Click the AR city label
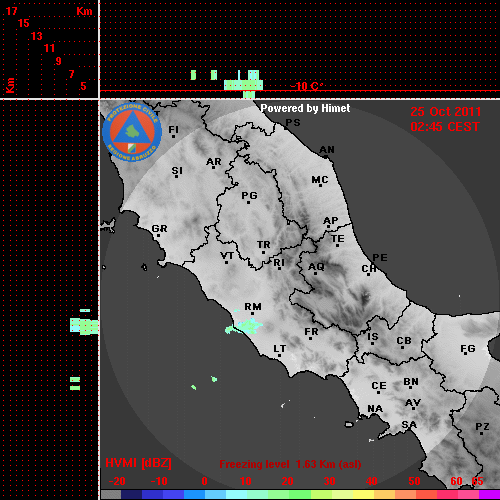 (214, 162)
